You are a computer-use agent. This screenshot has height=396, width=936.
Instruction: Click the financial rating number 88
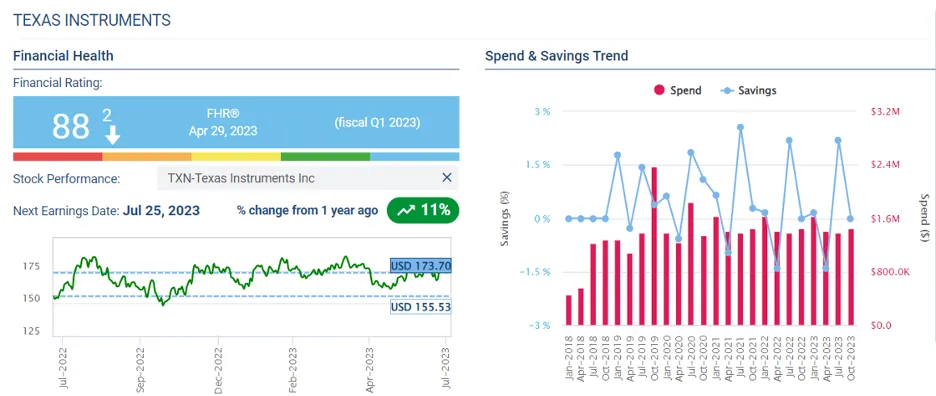(x=71, y=126)
